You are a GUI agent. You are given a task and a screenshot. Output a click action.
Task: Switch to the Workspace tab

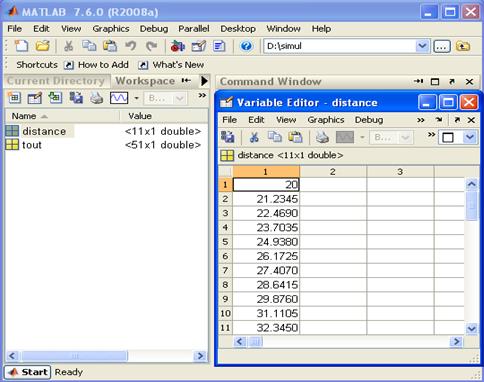(145, 81)
